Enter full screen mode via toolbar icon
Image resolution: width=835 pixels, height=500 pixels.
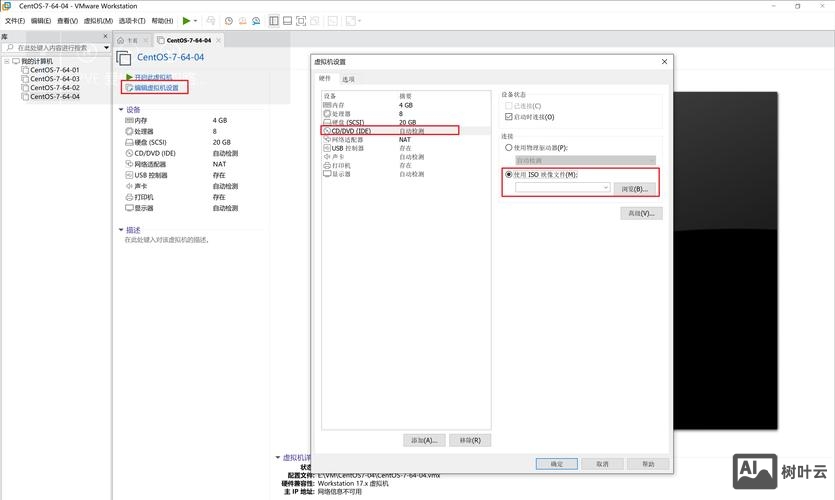pos(301,21)
